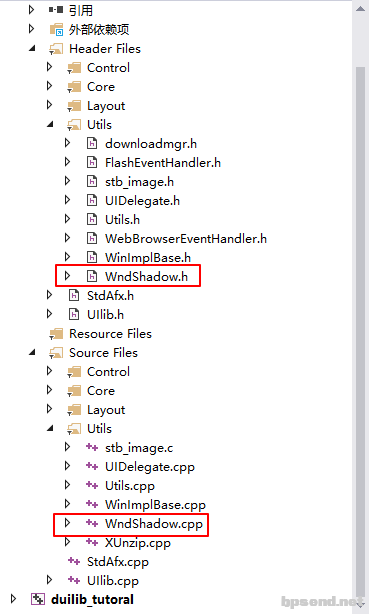The width and height of the screenshot is (369, 614).
Task: Click the 引用 references icon
Action: 56,10
